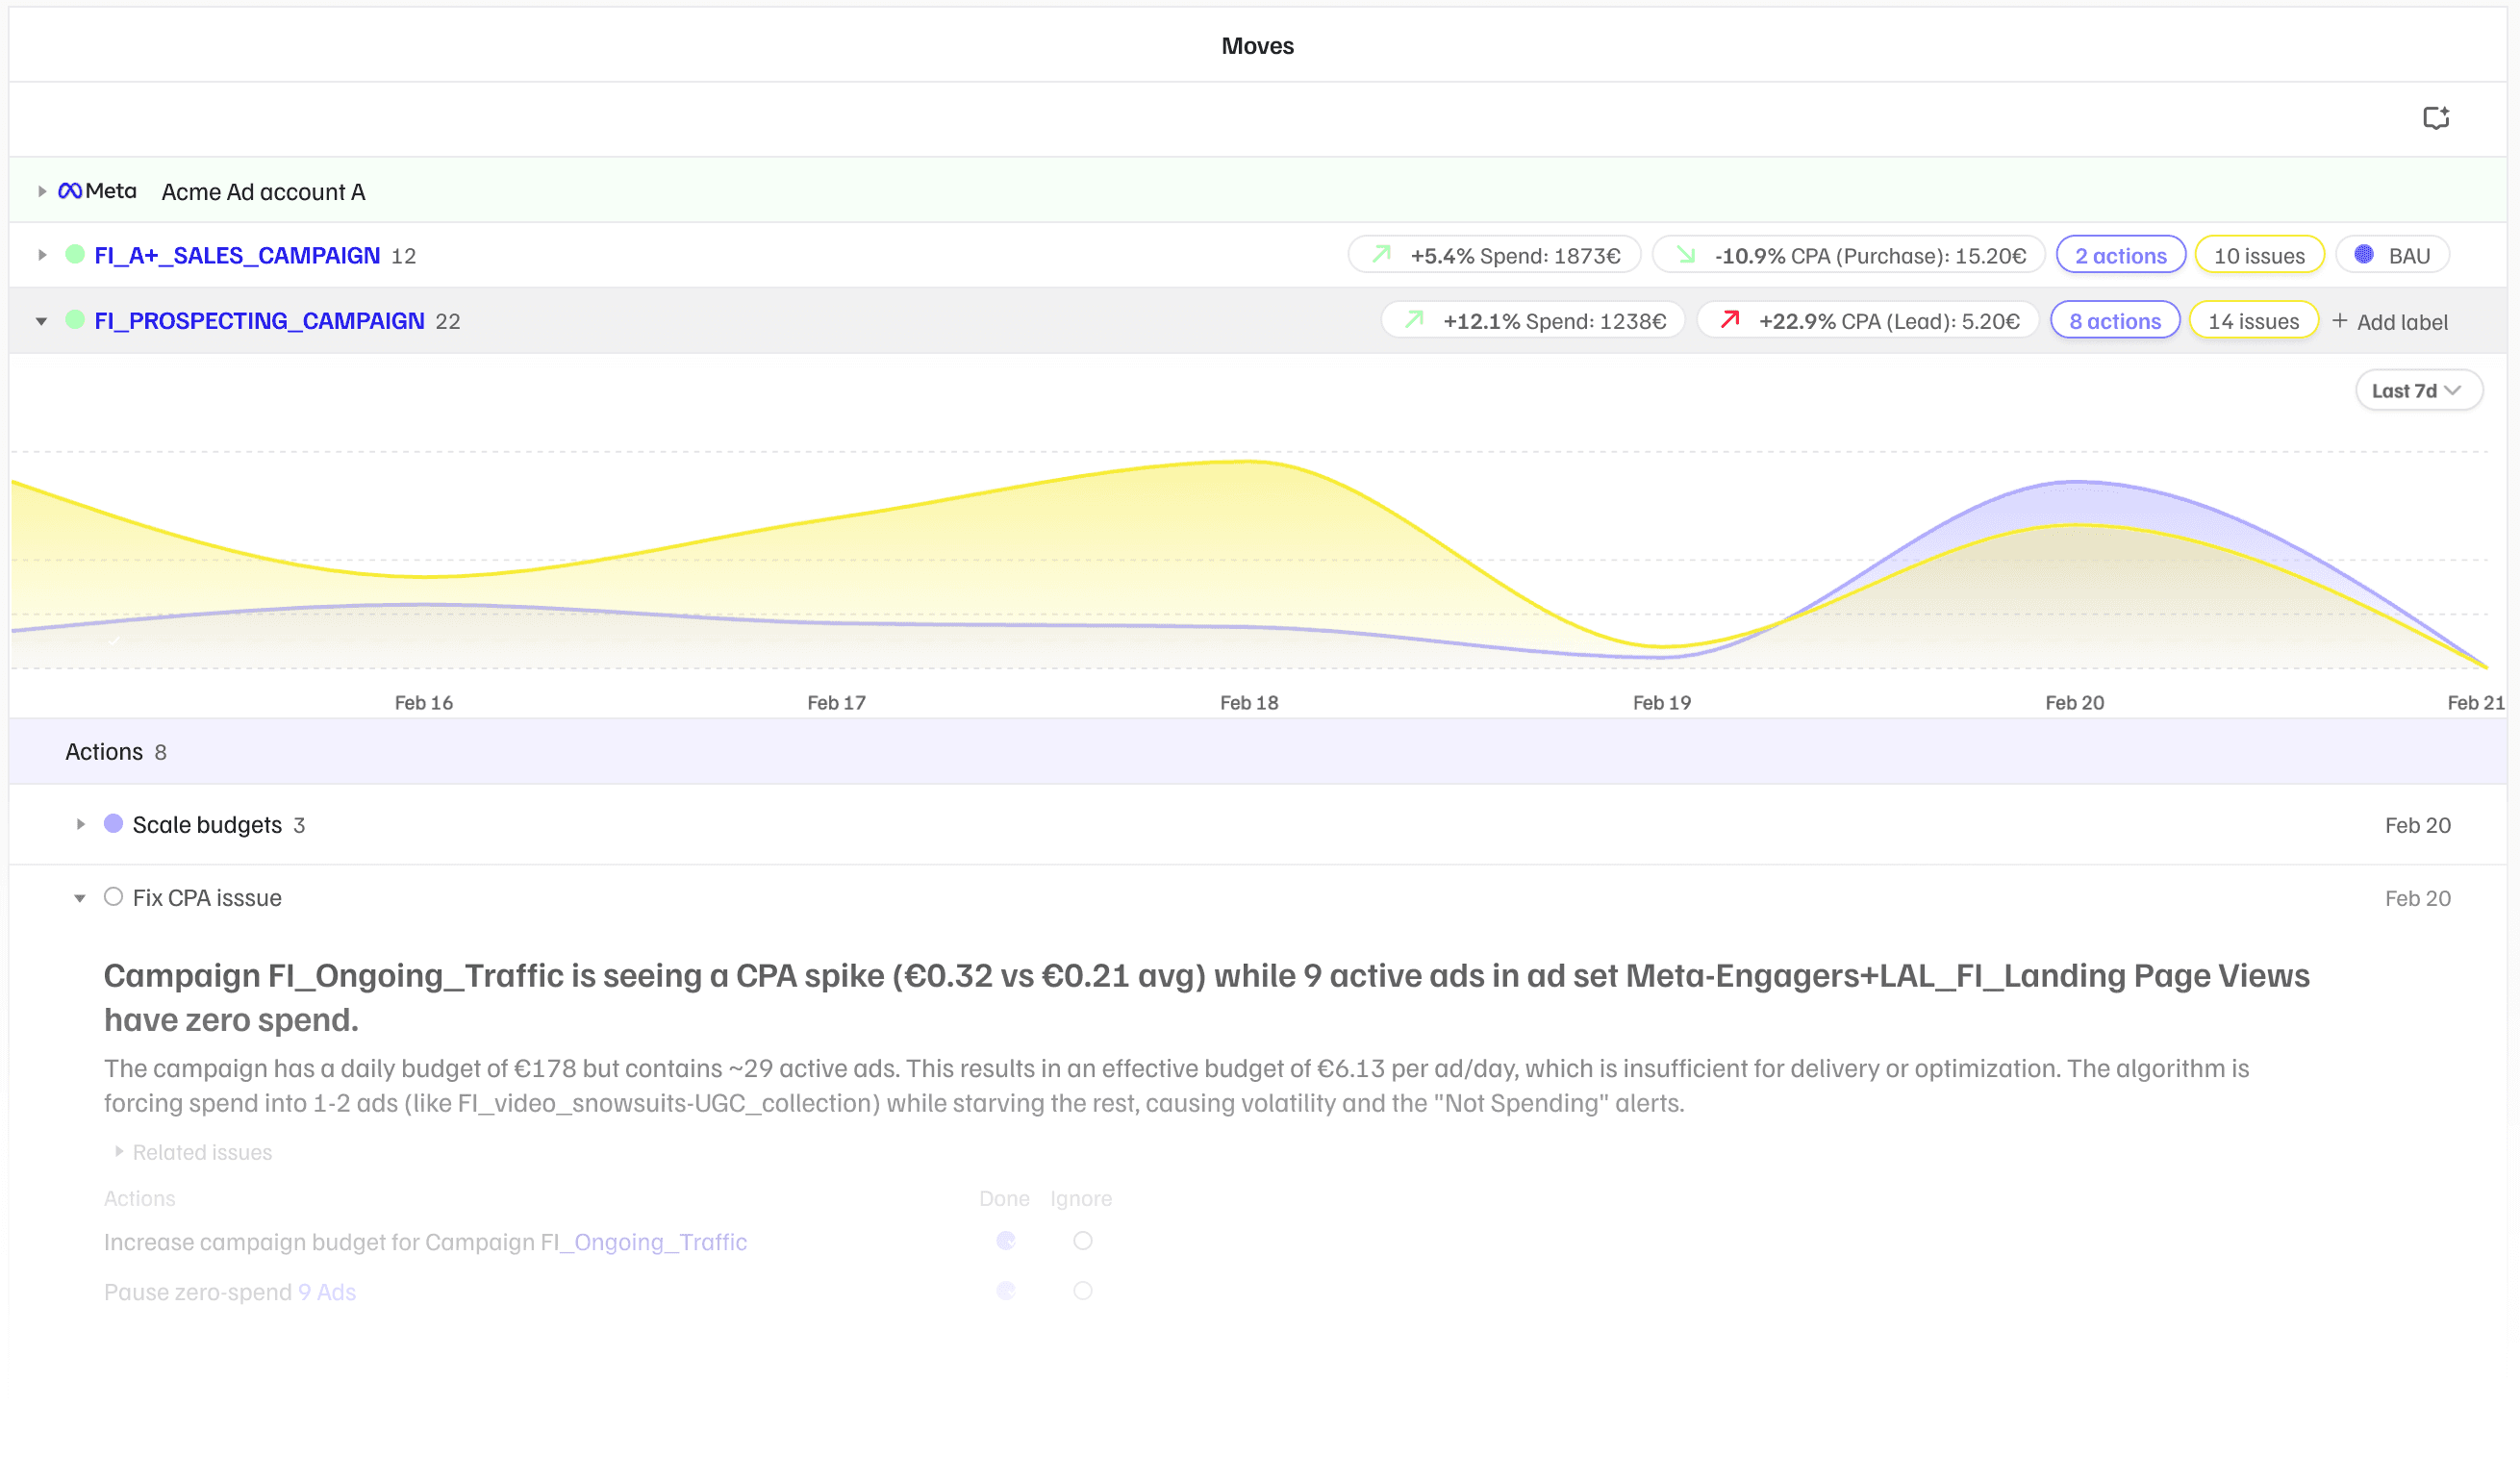Select Ignore for Pause zero-spend Ads action
The height and width of the screenshot is (1481, 2520).
[1082, 1291]
